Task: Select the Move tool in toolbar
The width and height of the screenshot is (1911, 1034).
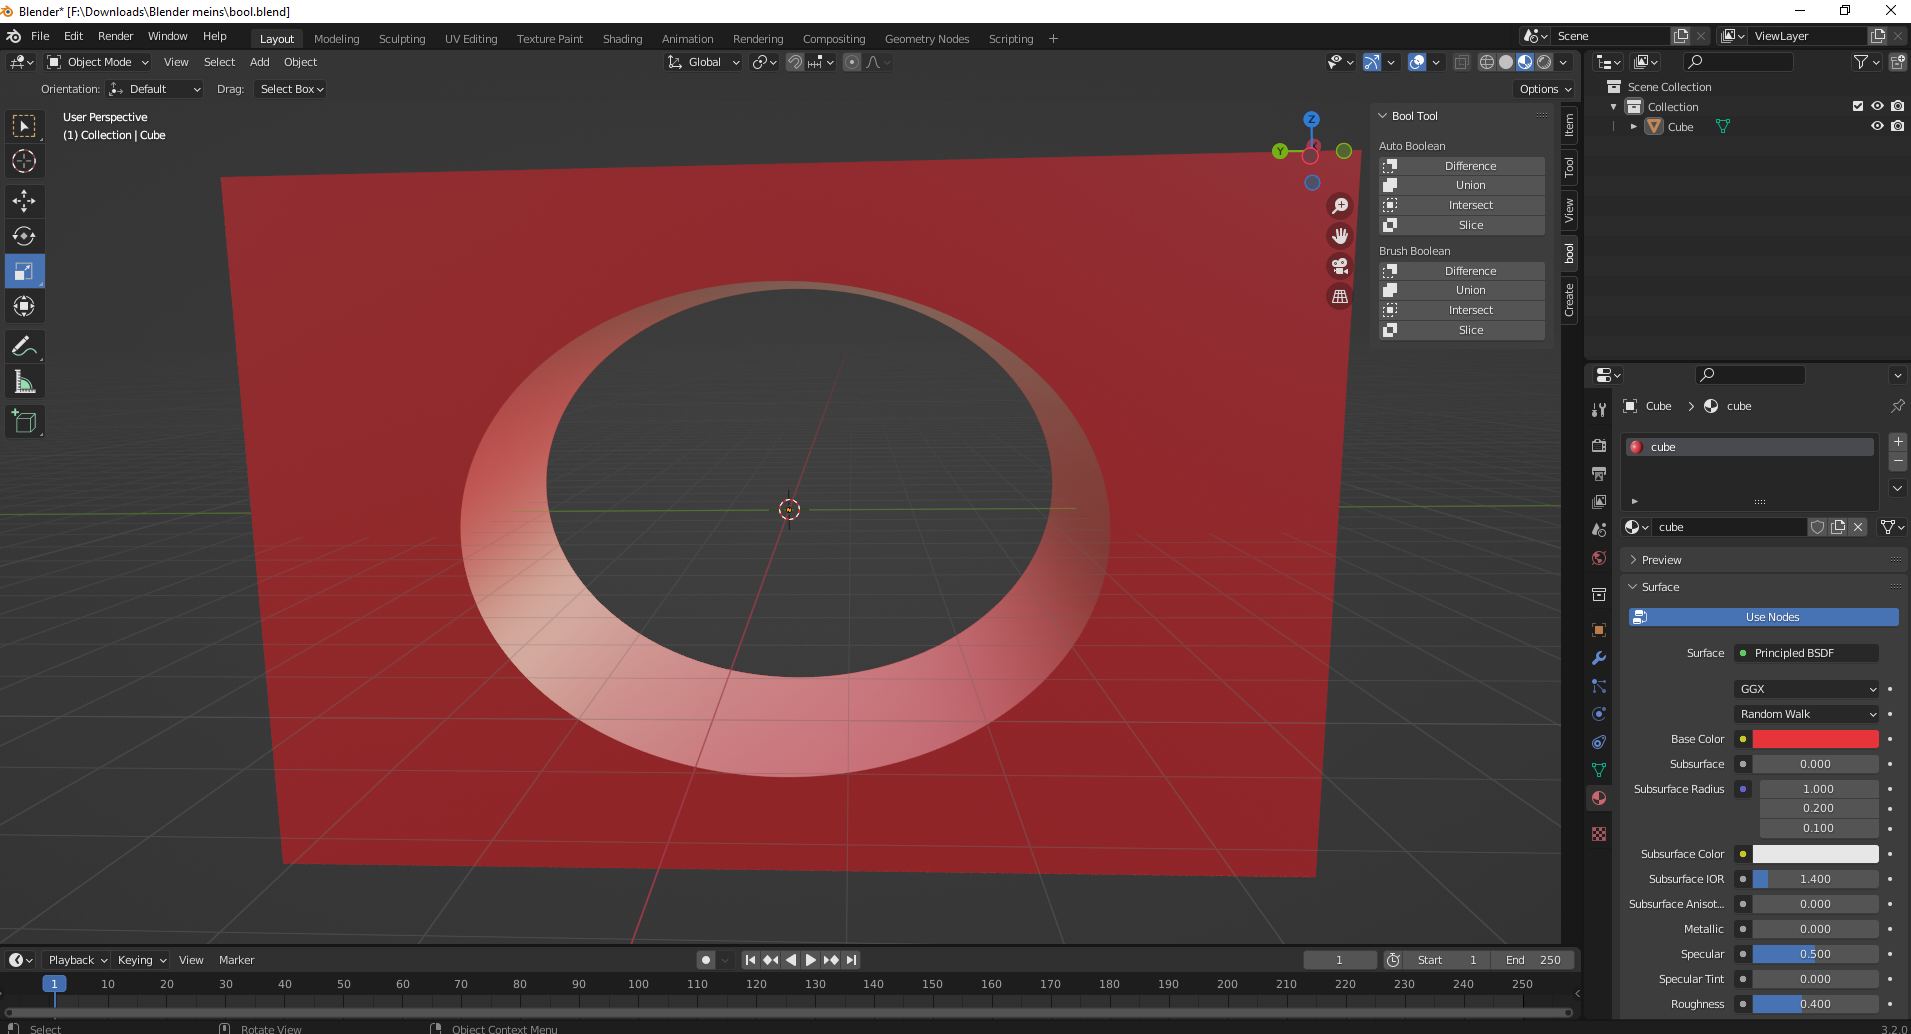Action: [x=24, y=201]
